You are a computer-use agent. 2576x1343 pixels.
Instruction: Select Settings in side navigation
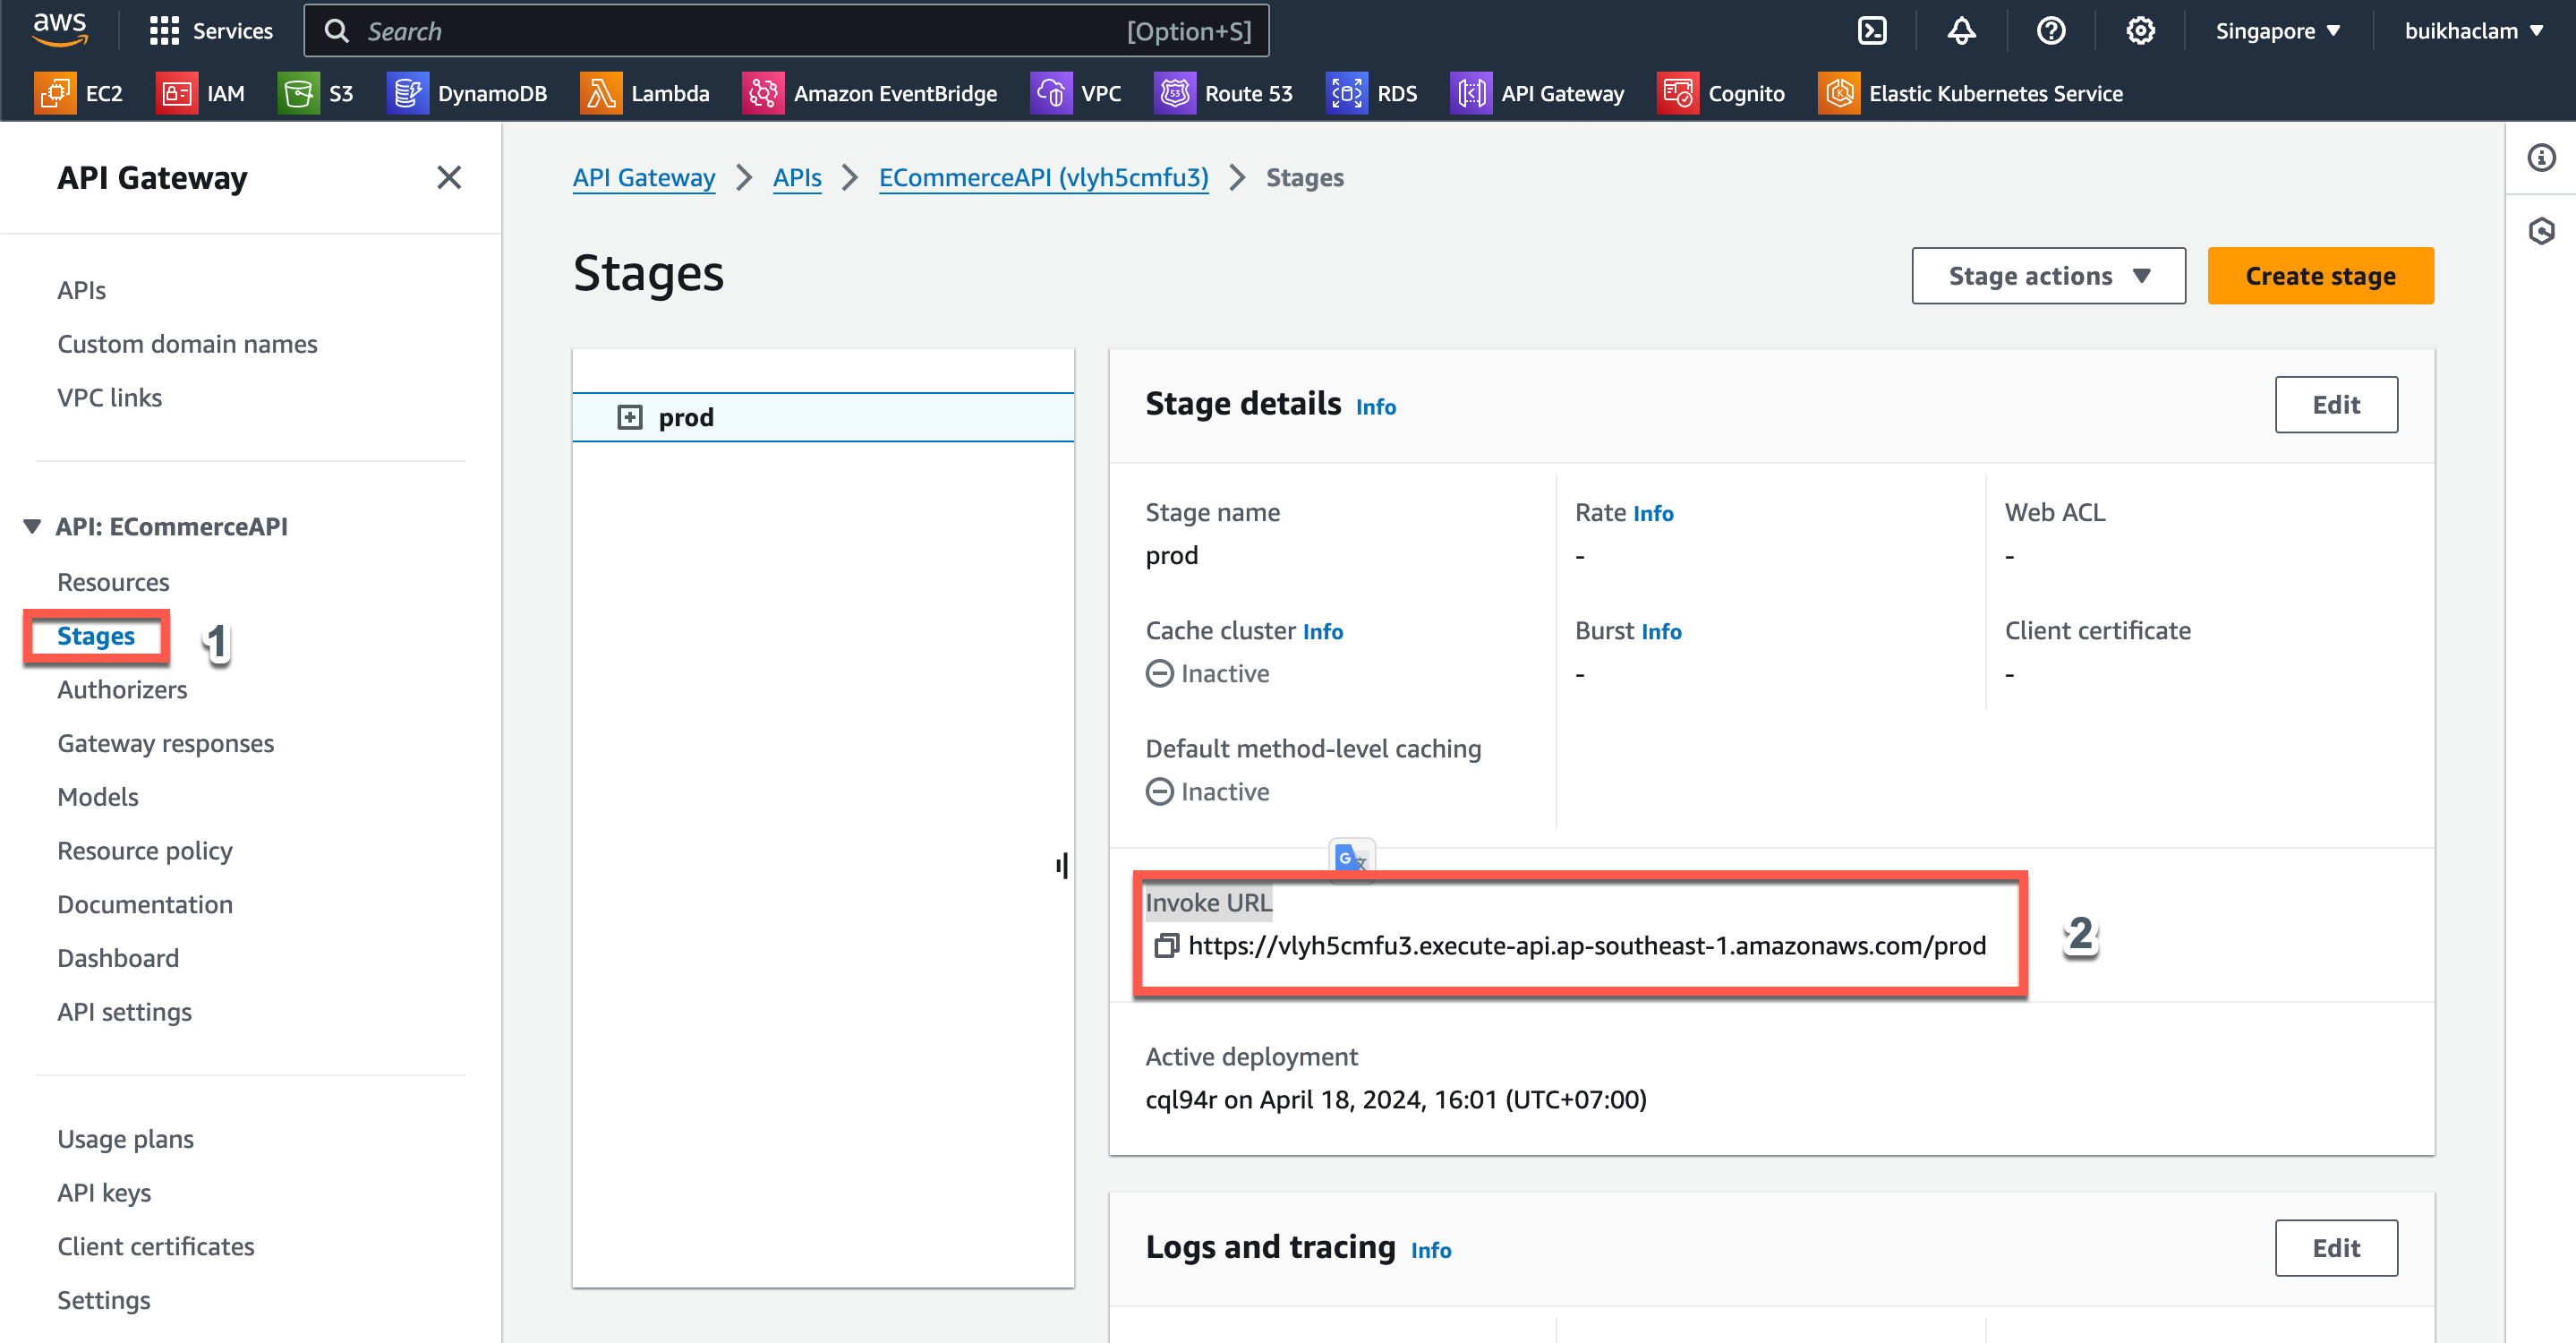pyautogui.click(x=104, y=1301)
